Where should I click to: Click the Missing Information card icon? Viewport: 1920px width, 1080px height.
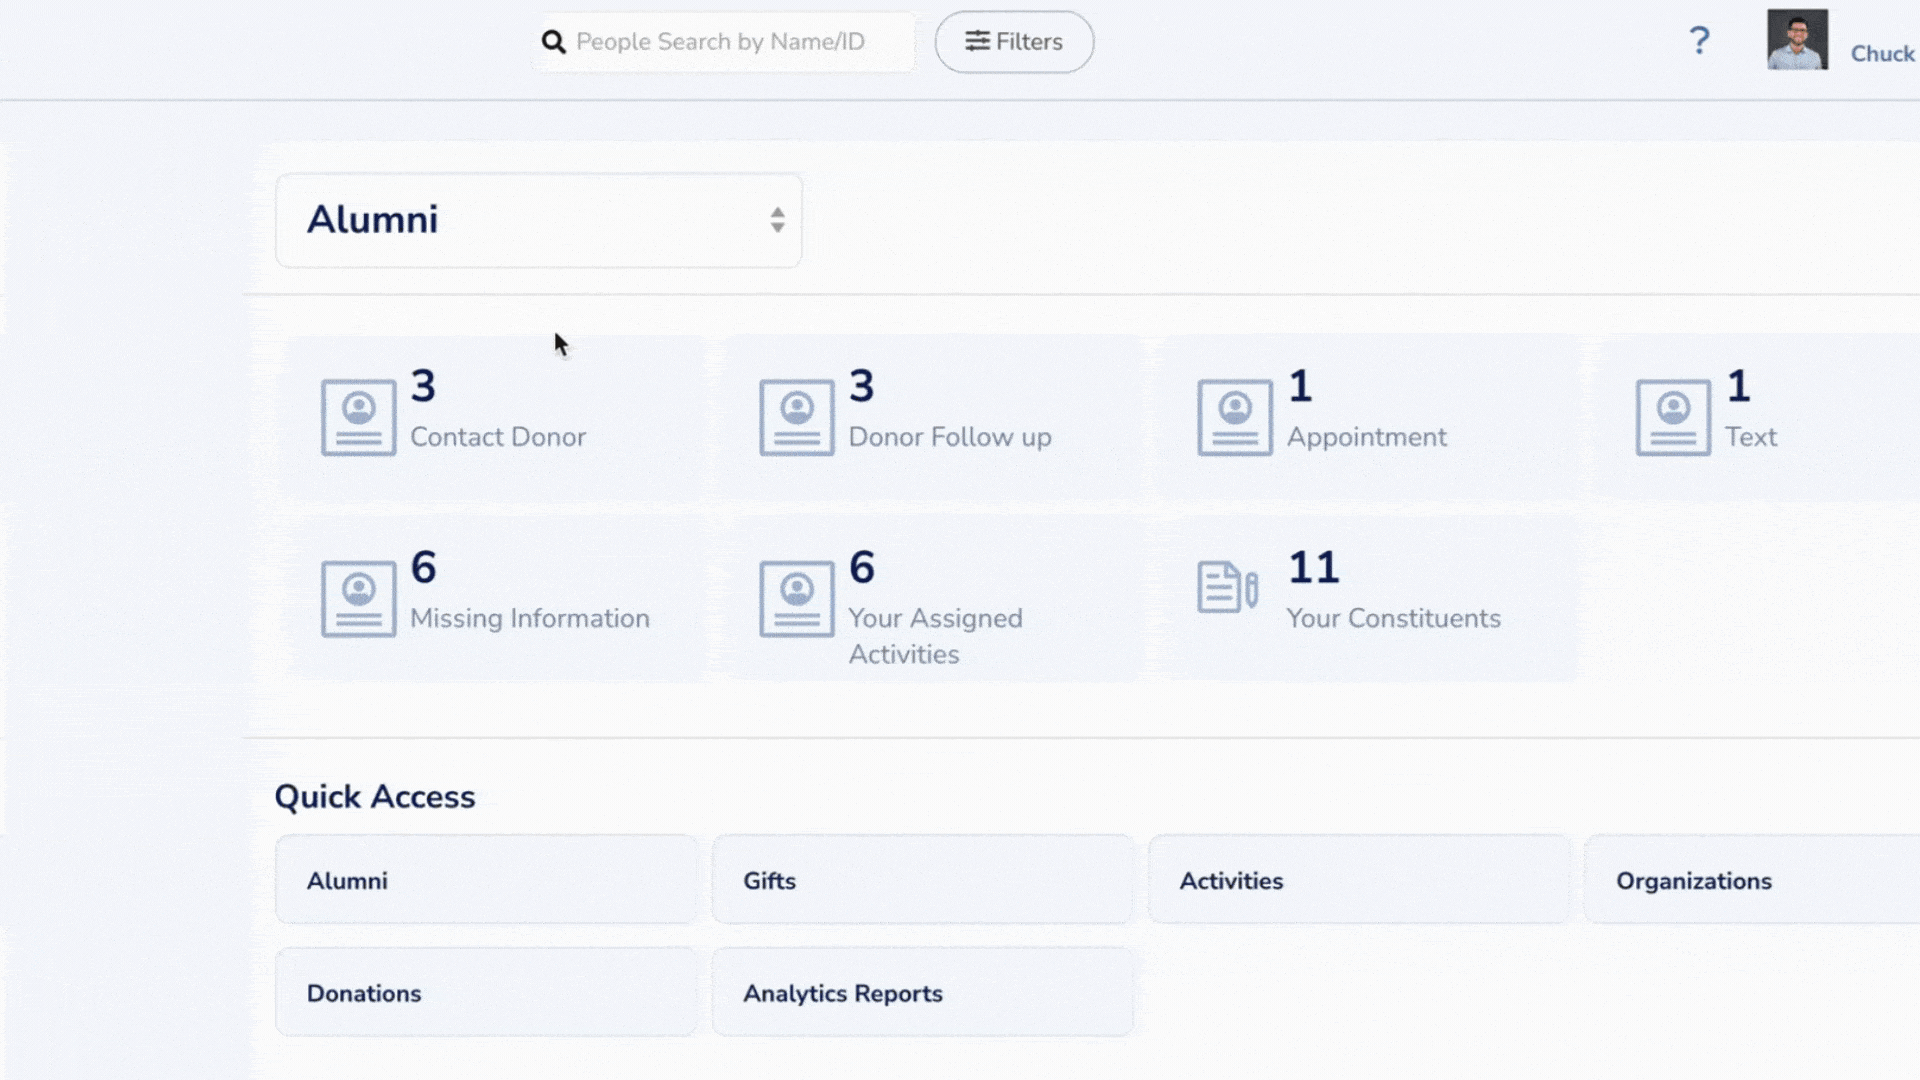tap(358, 598)
